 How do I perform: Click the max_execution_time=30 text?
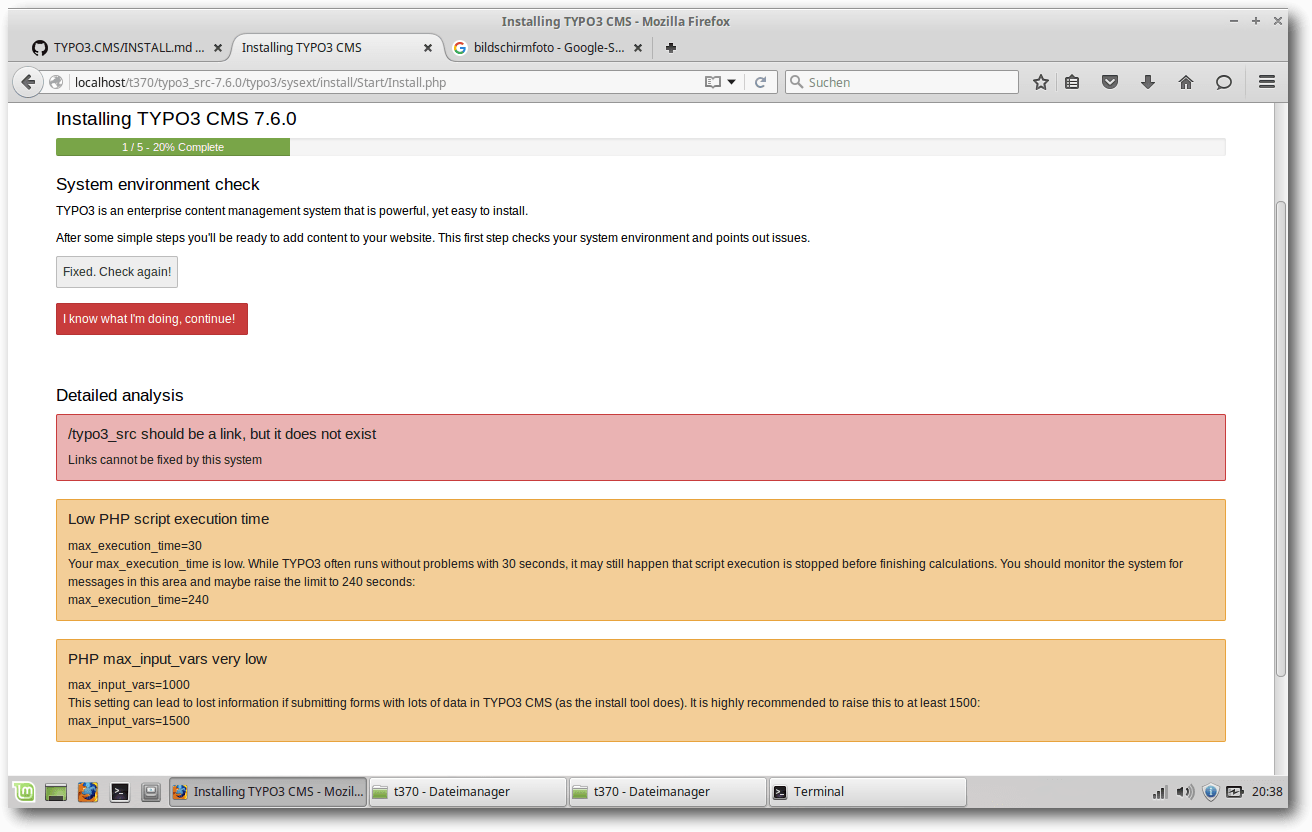click(135, 546)
